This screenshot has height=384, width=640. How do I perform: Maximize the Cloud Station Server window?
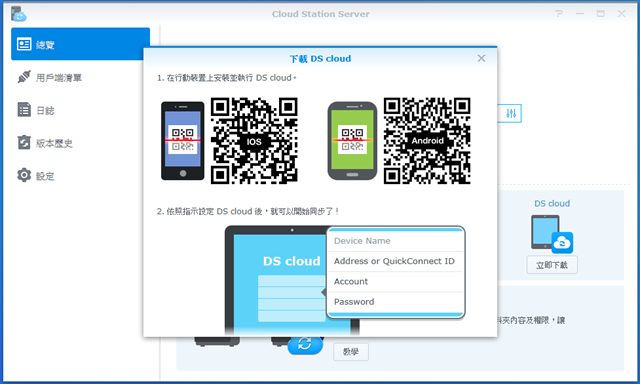click(600, 14)
